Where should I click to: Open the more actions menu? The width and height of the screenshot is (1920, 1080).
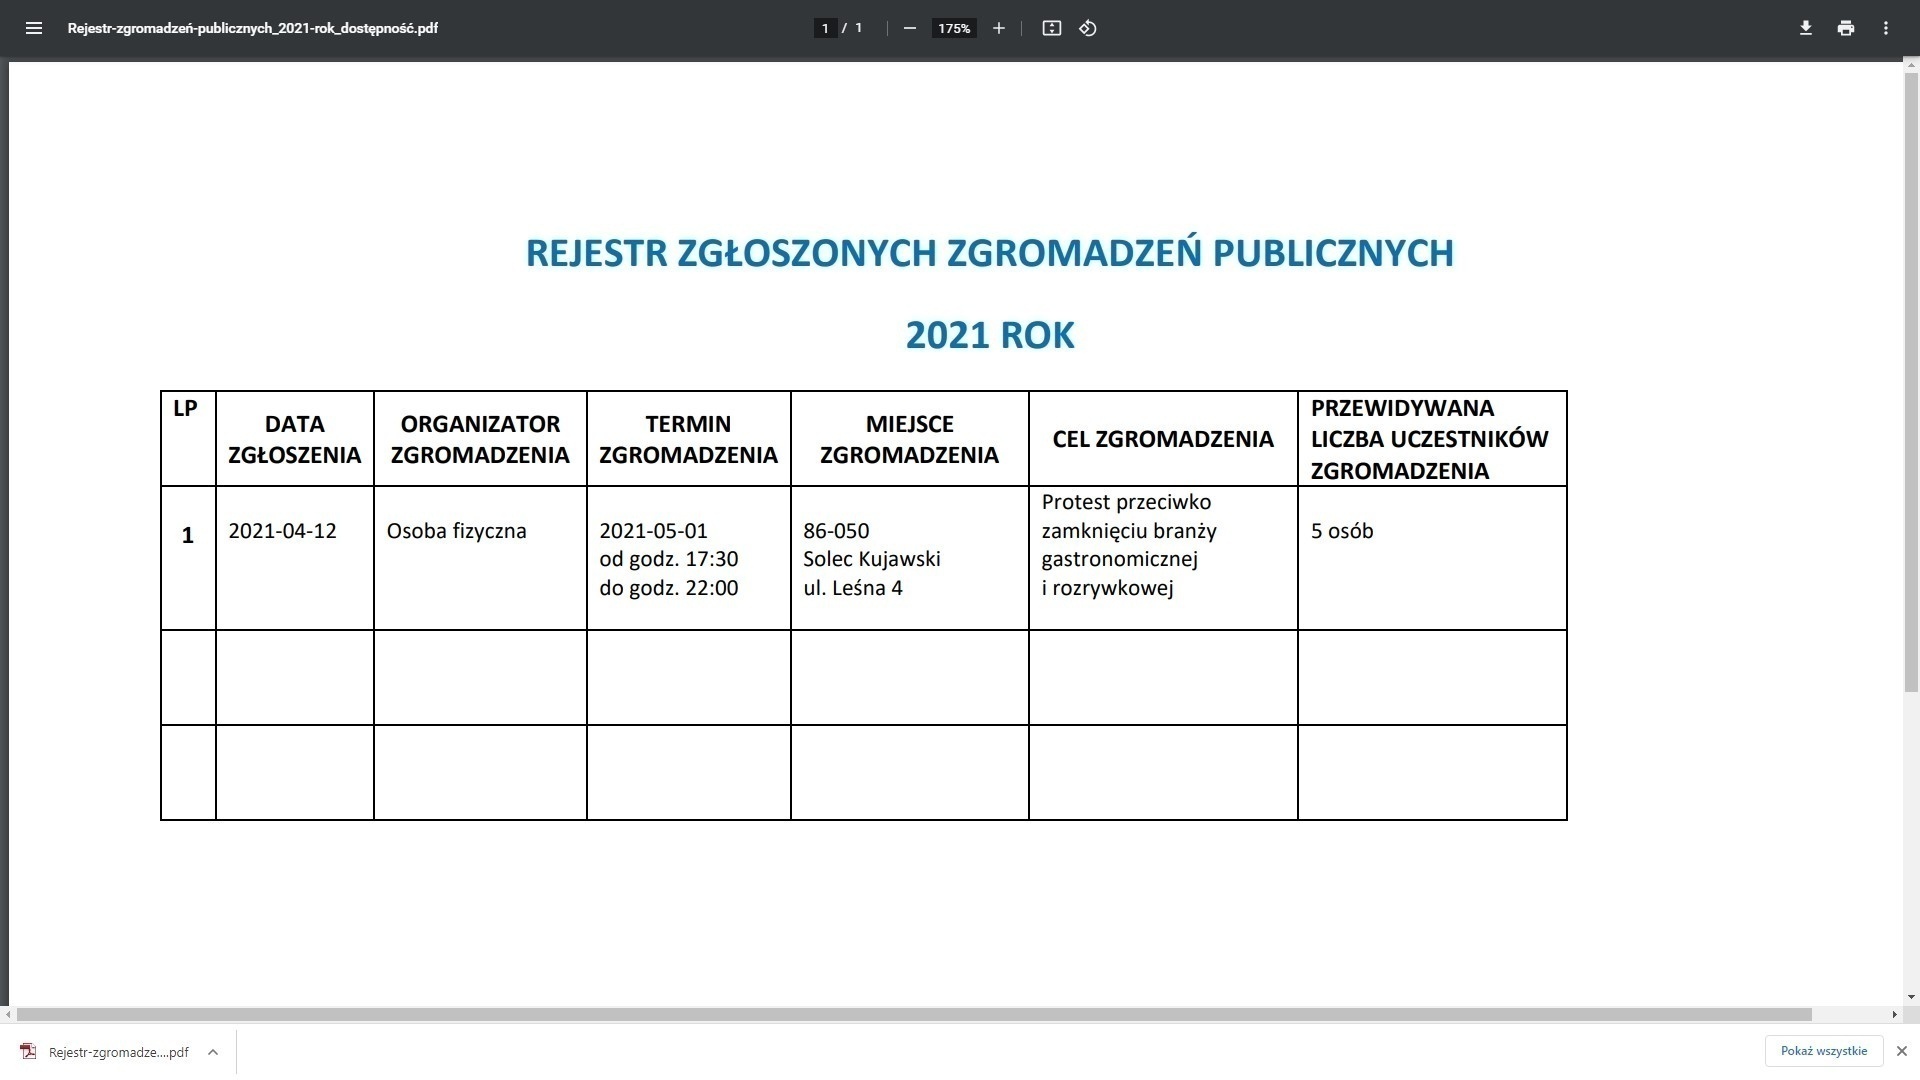[1886, 28]
